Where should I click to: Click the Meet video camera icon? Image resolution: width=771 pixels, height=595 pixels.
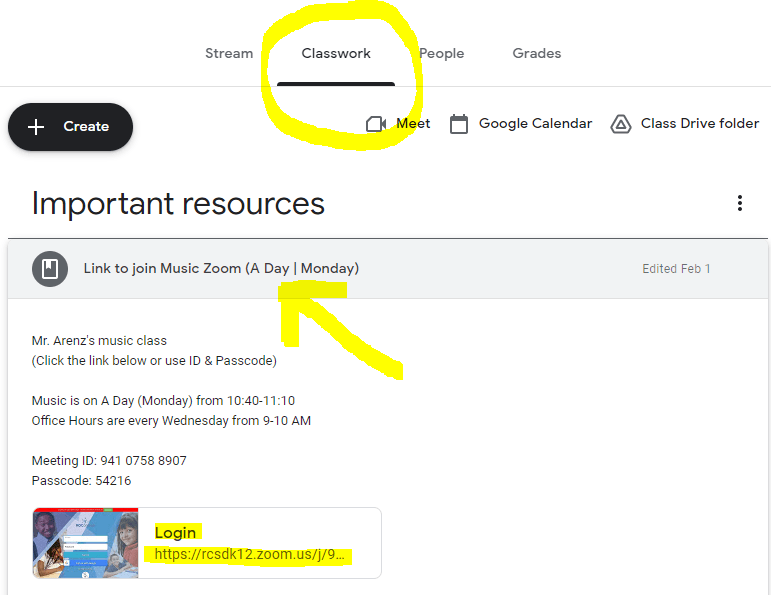pos(376,124)
